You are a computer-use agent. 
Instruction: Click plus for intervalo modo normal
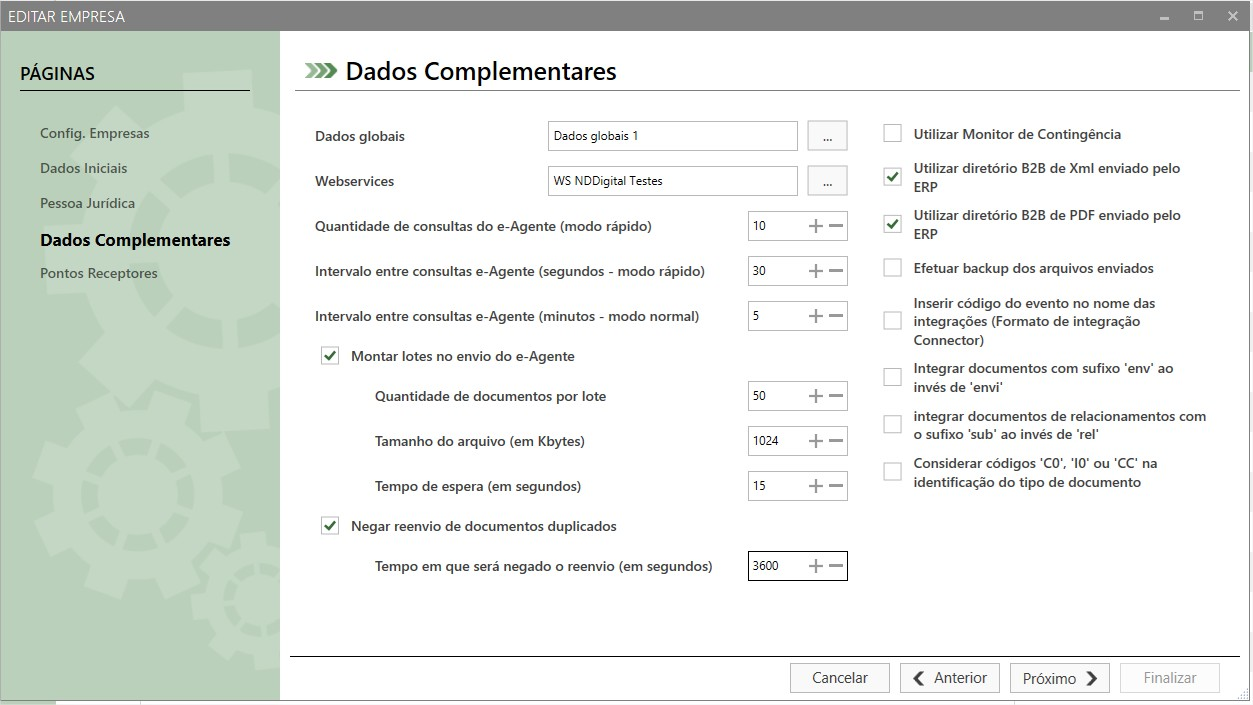click(816, 316)
